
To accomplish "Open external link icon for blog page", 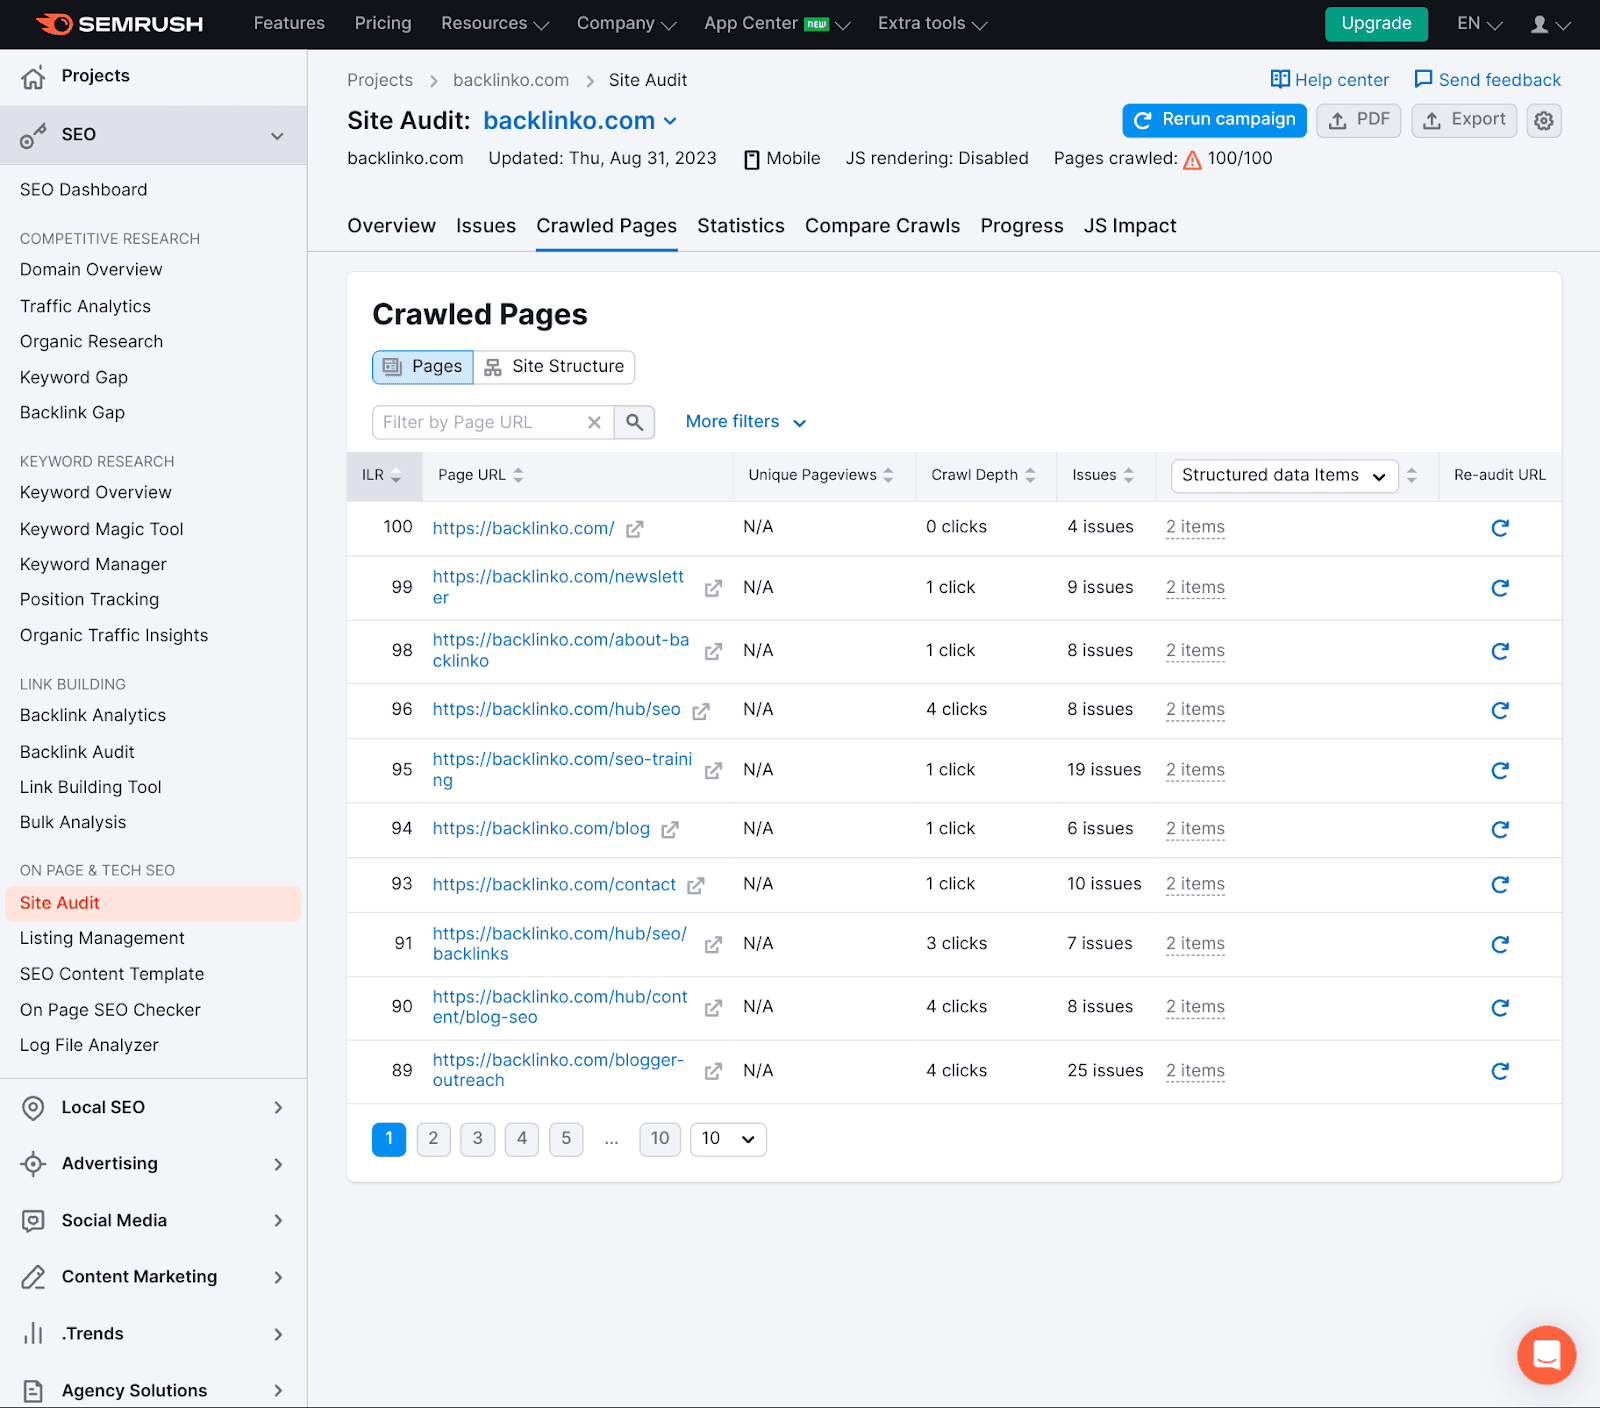I will coord(670,830).
